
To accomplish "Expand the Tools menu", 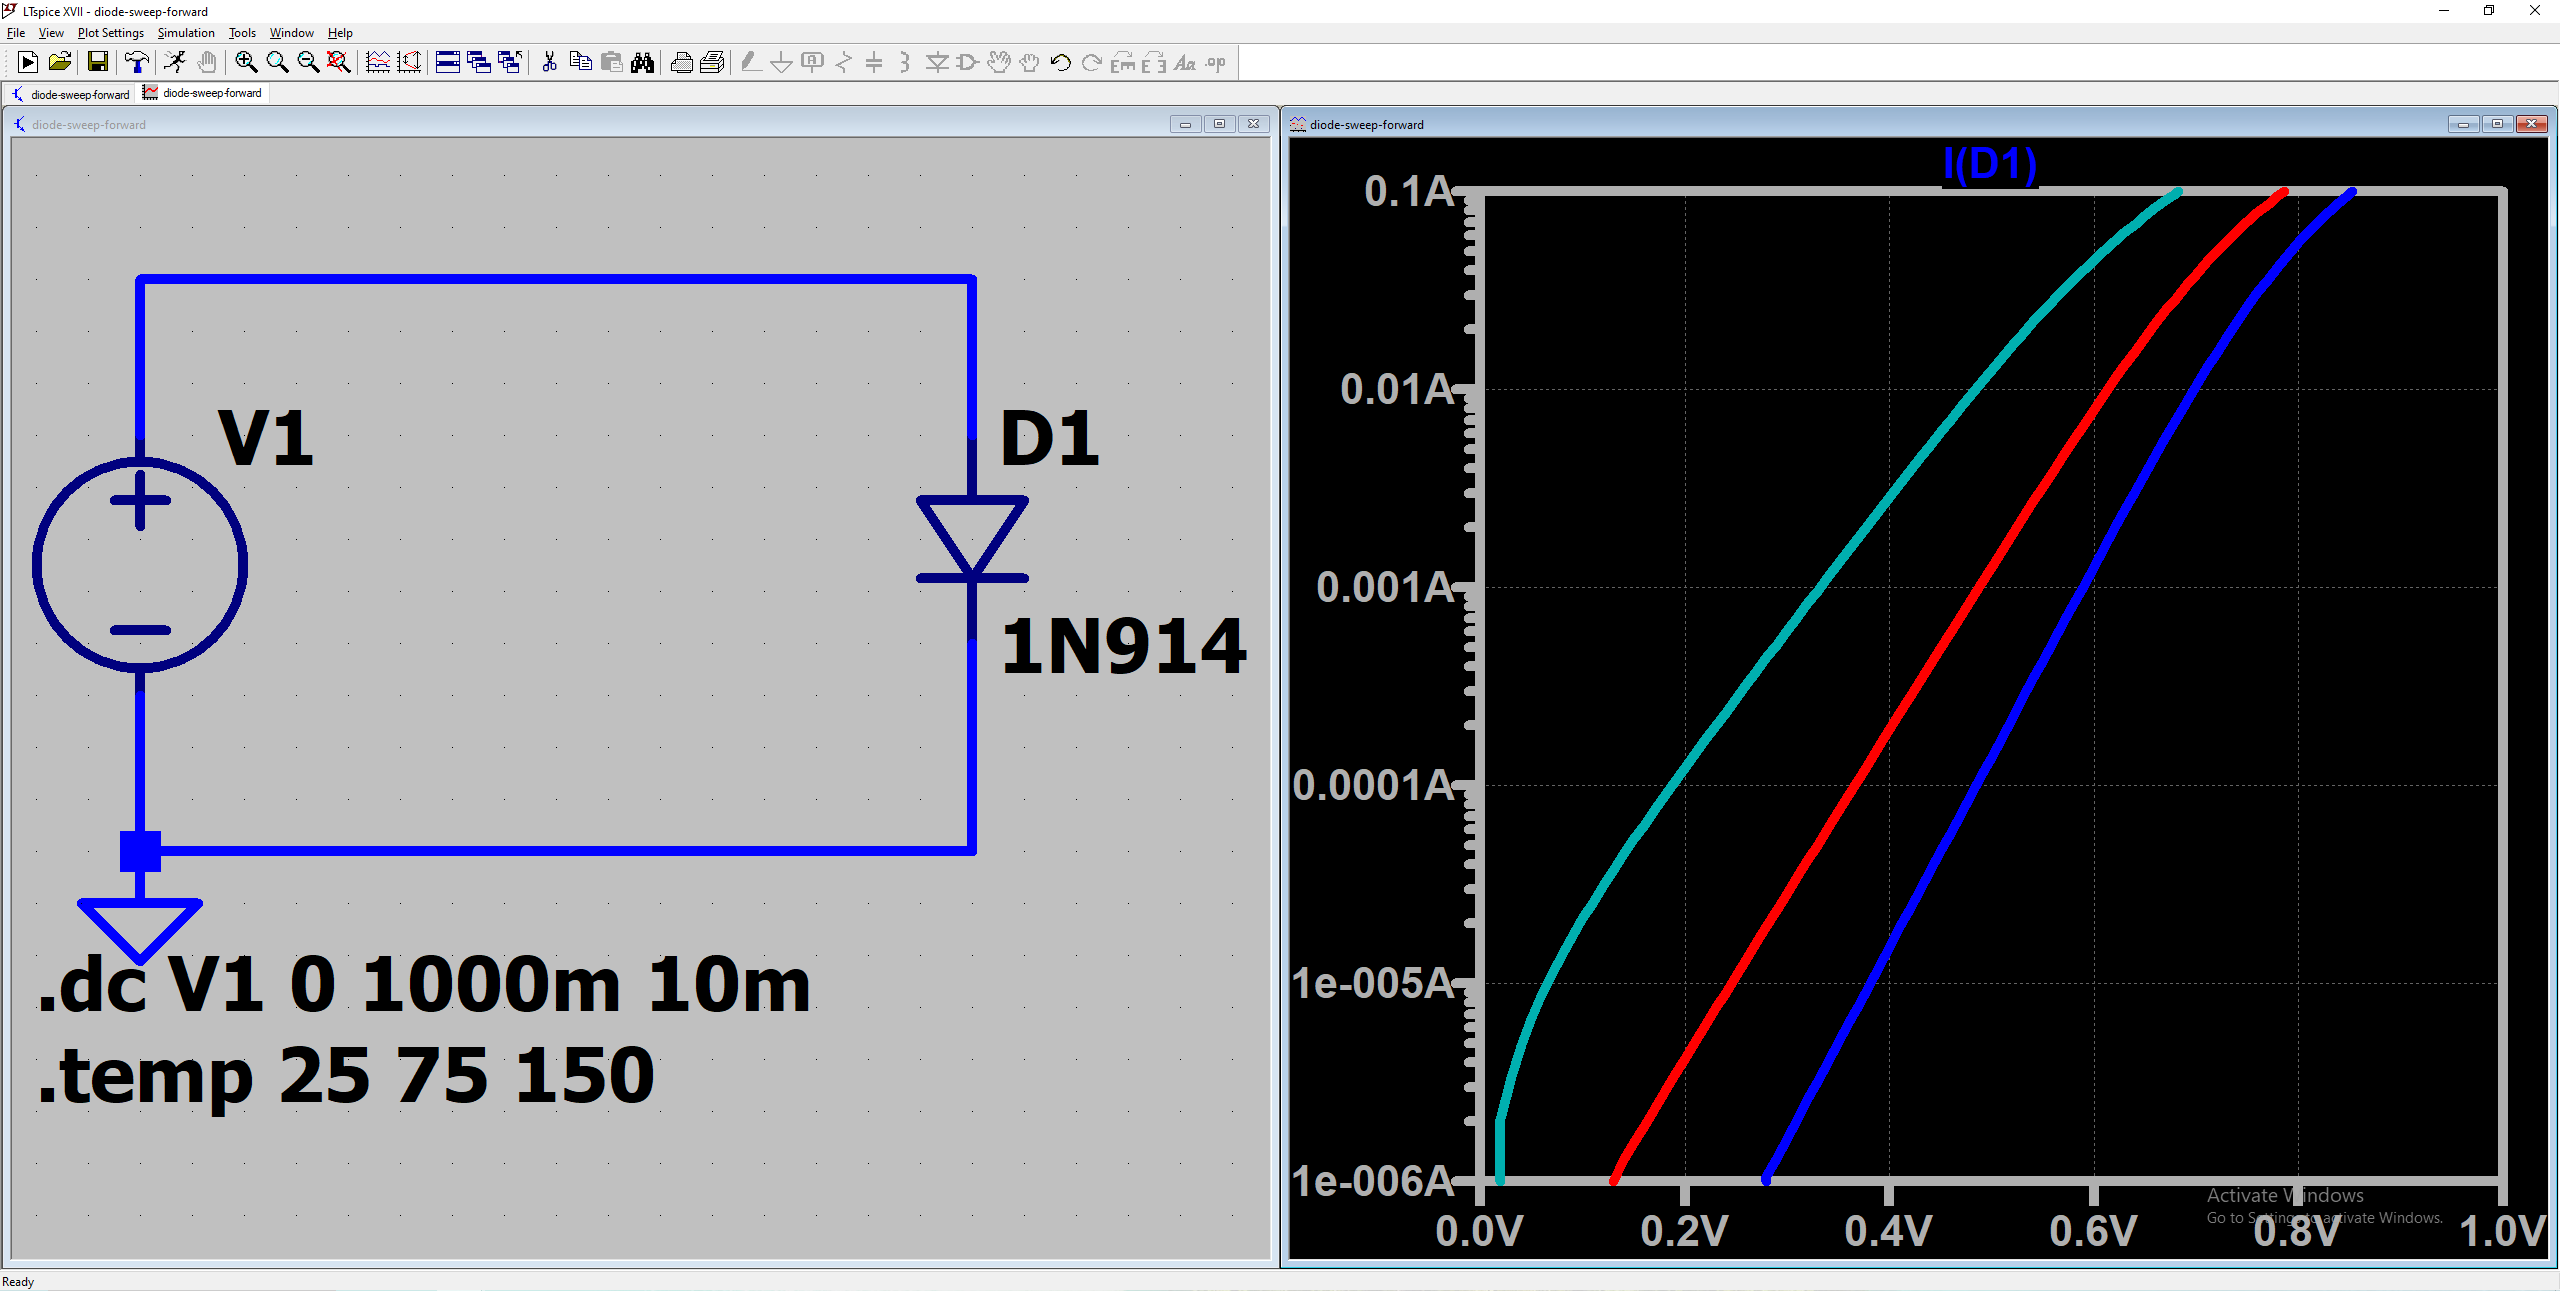I will [242, 33].
